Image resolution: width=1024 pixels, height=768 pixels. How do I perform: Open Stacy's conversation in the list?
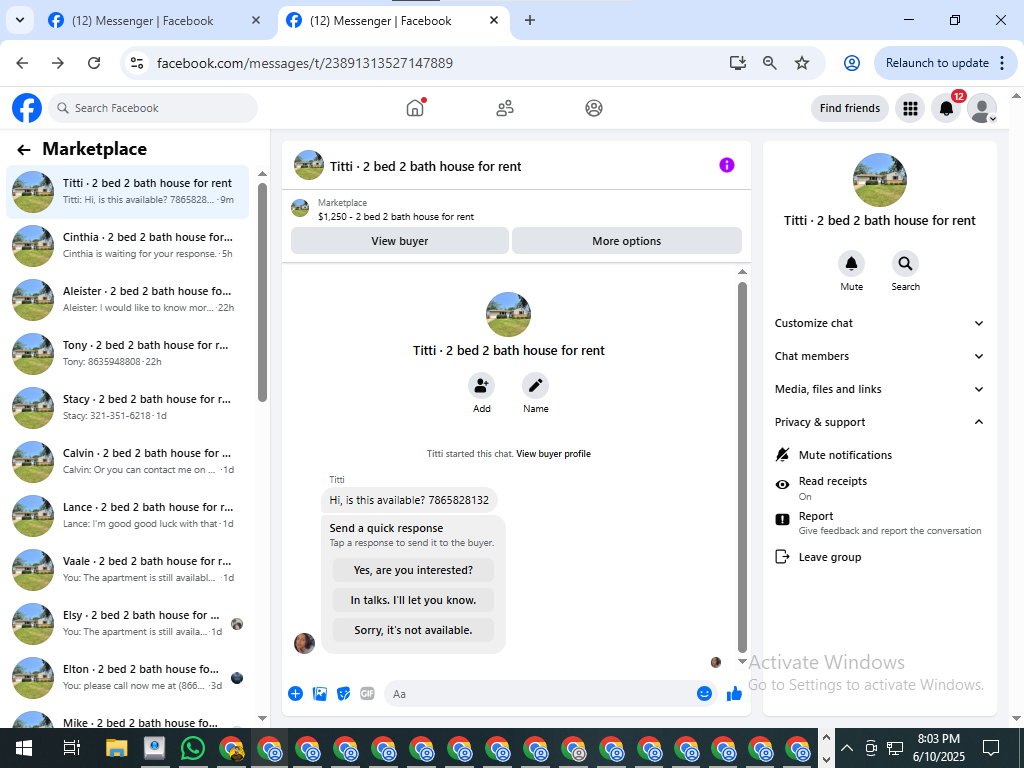coord(127,408)
